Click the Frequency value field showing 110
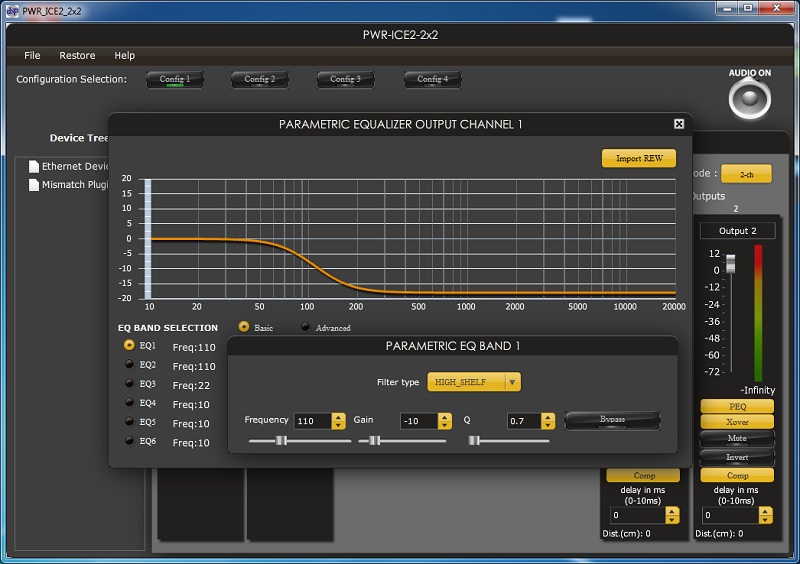The height and width of the screenshot is (564, 800). point(313,421)
